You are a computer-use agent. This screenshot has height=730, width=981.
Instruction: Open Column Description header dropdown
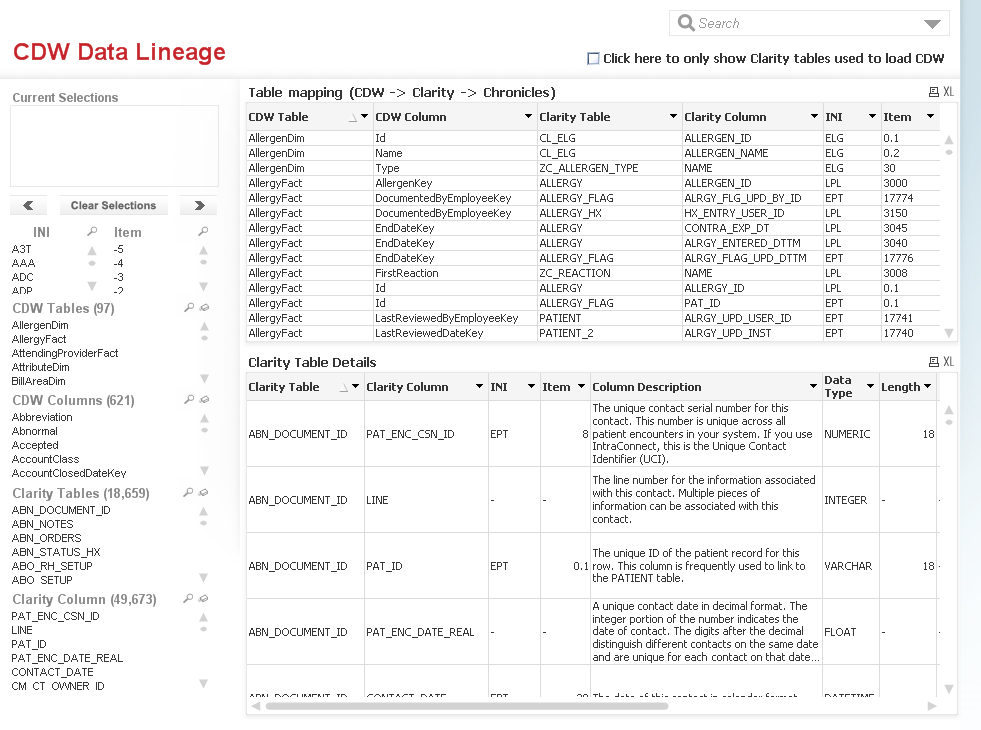click(x=813, y=387)
